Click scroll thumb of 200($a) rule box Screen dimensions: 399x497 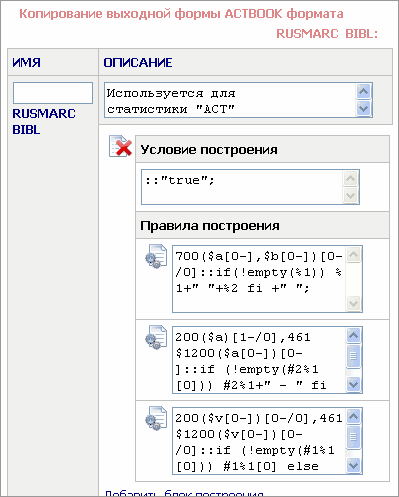coord(353,356)
